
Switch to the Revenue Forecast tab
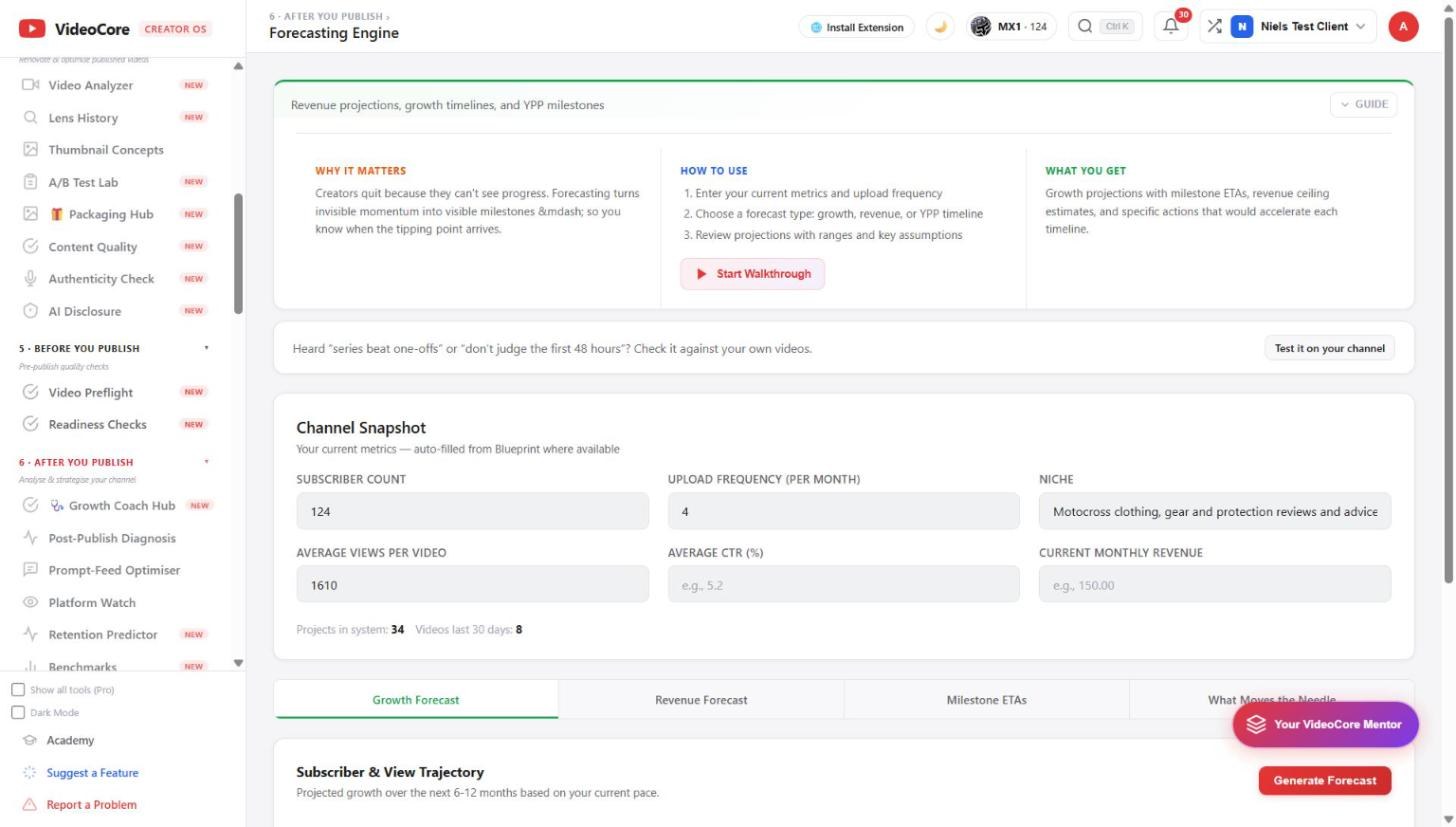point(701,700)
